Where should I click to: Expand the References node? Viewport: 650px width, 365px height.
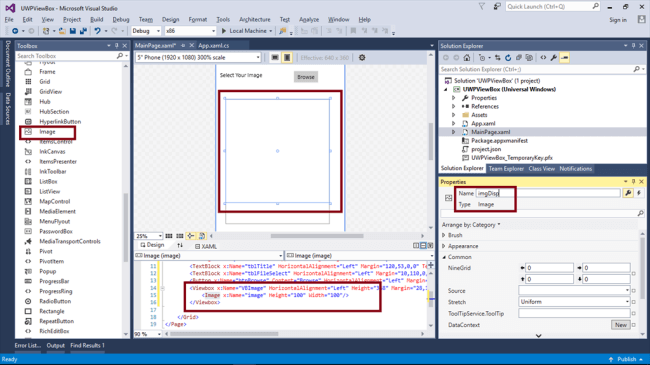[x=454, y=107]
